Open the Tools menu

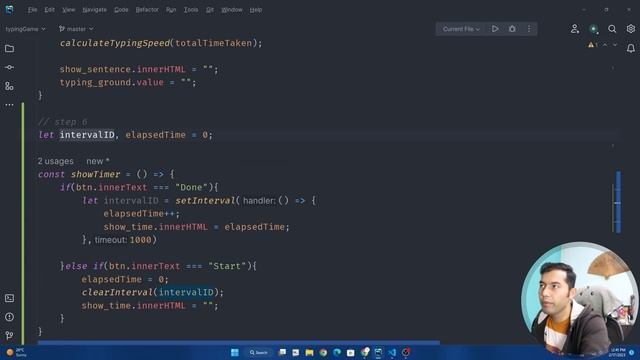pos(191,10)
